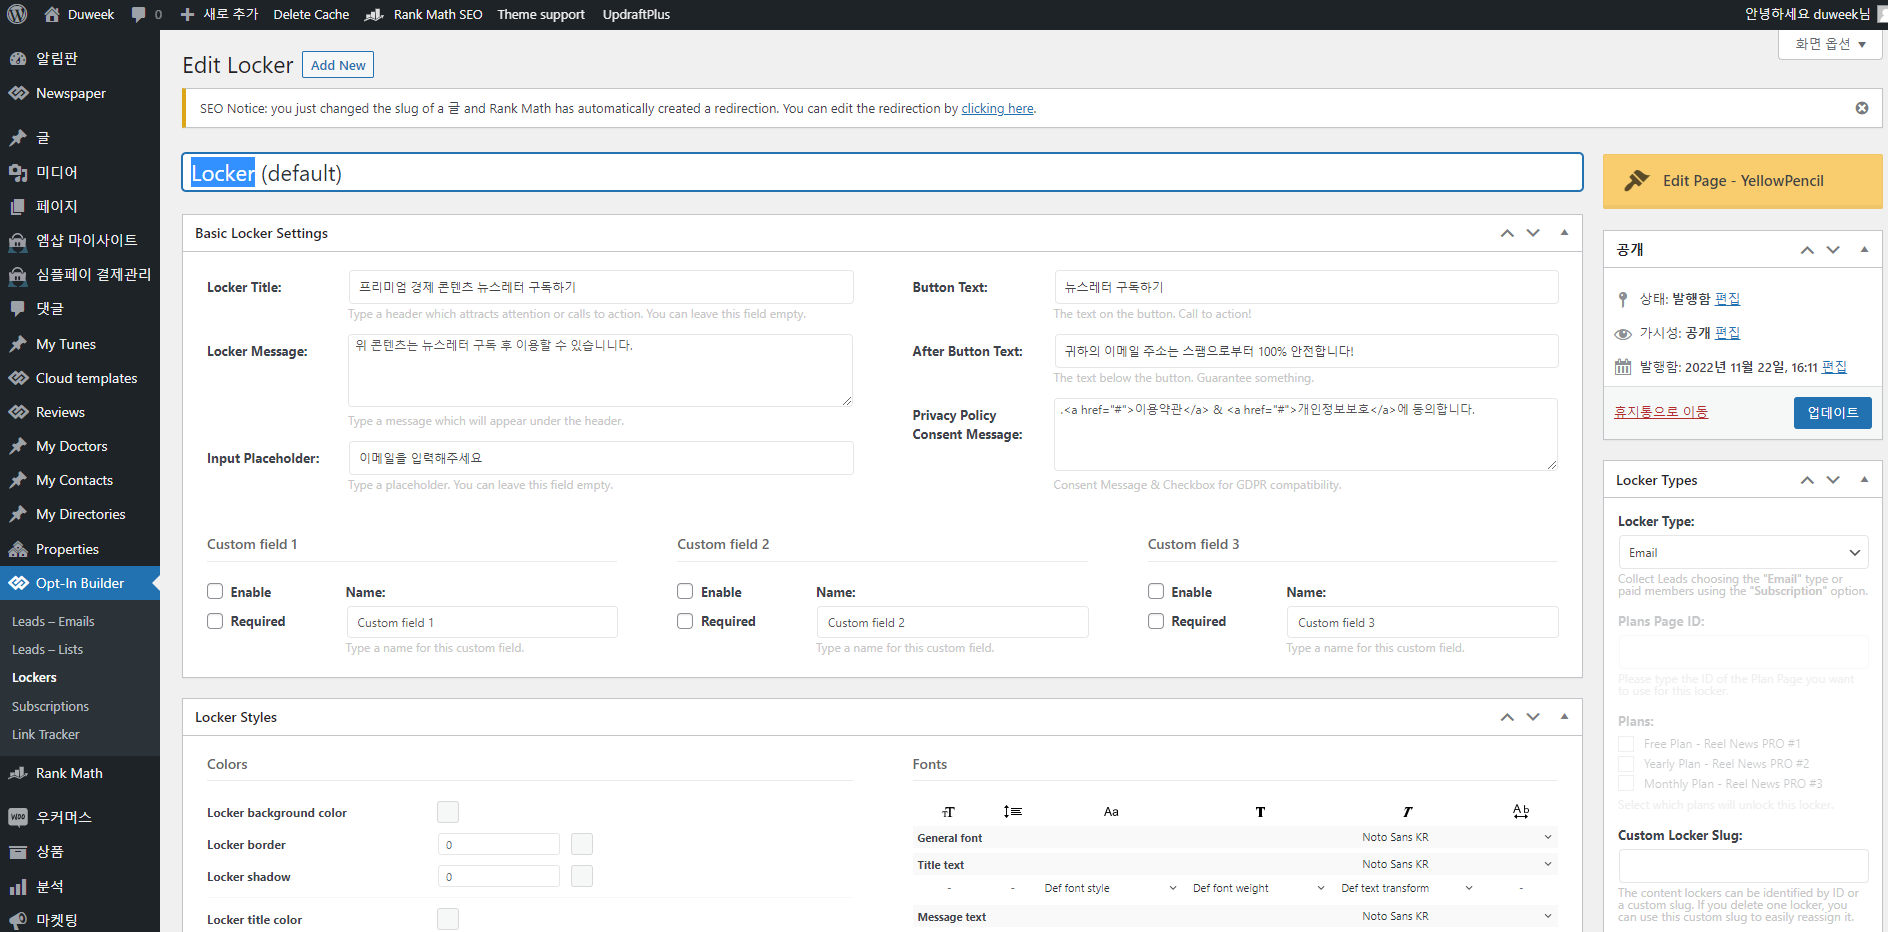Screen dimensions: 1888x932
Task: Open Leads – Lists submenu
Action: pyautogui.click(x=47, y=649)
